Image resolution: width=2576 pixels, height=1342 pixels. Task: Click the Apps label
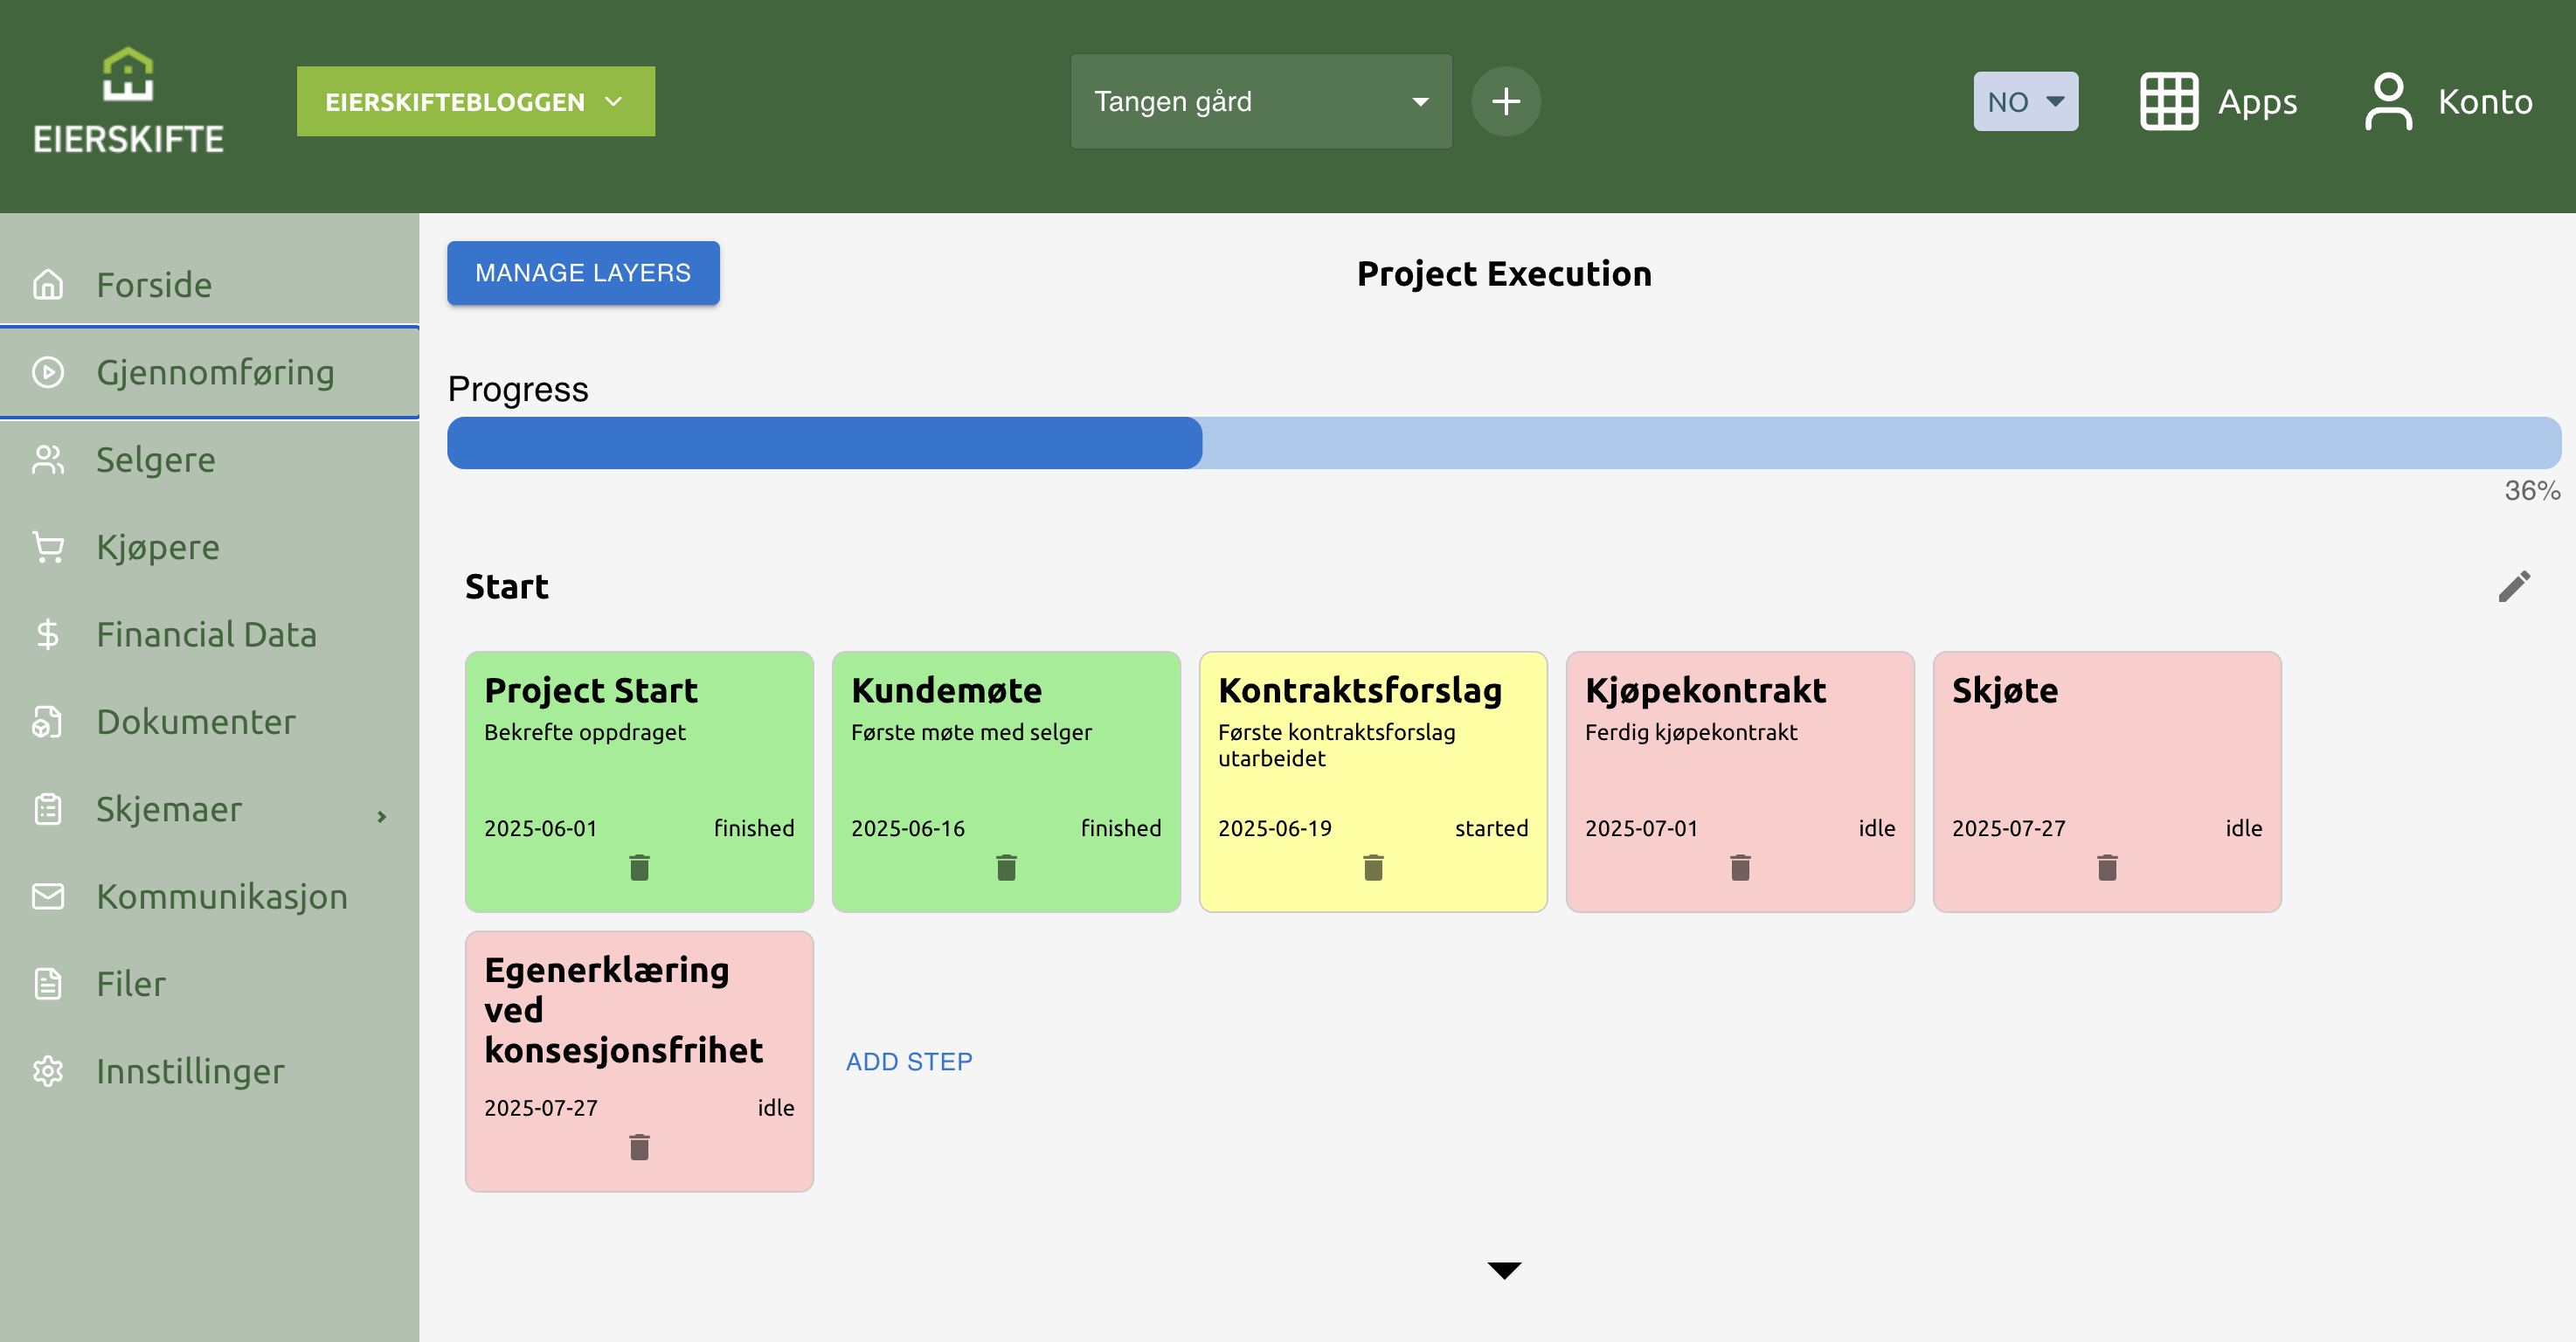point(2257,102)
